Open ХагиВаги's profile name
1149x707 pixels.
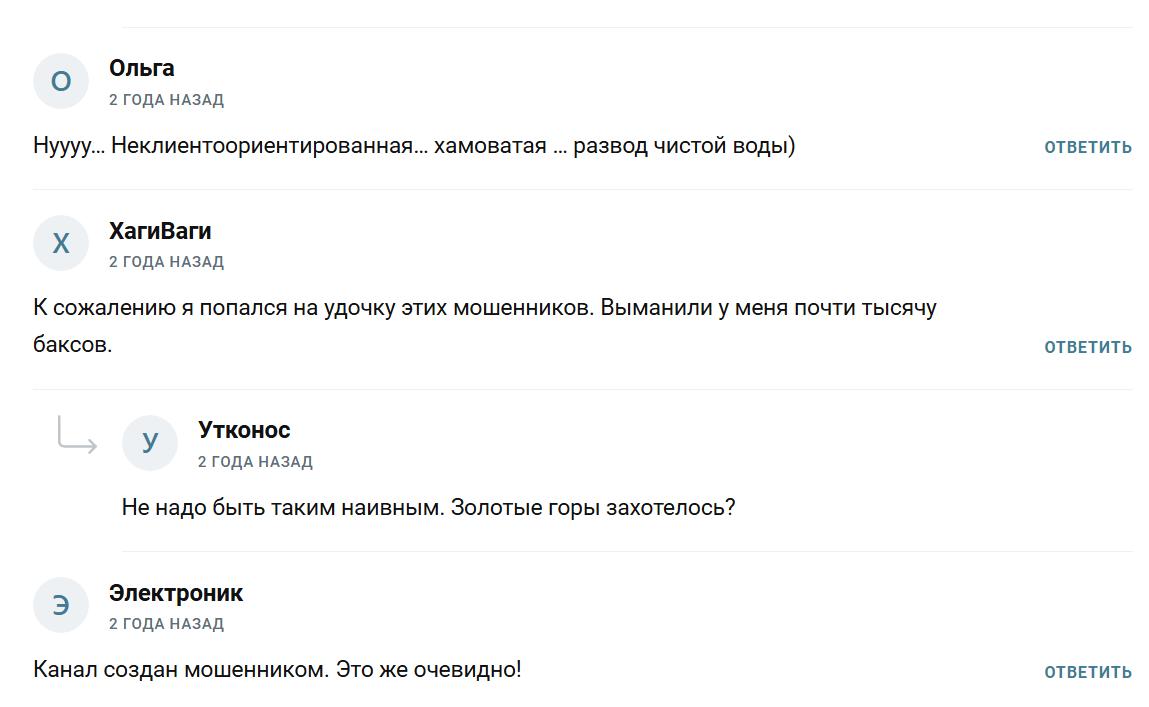click(x=160, y=230)
